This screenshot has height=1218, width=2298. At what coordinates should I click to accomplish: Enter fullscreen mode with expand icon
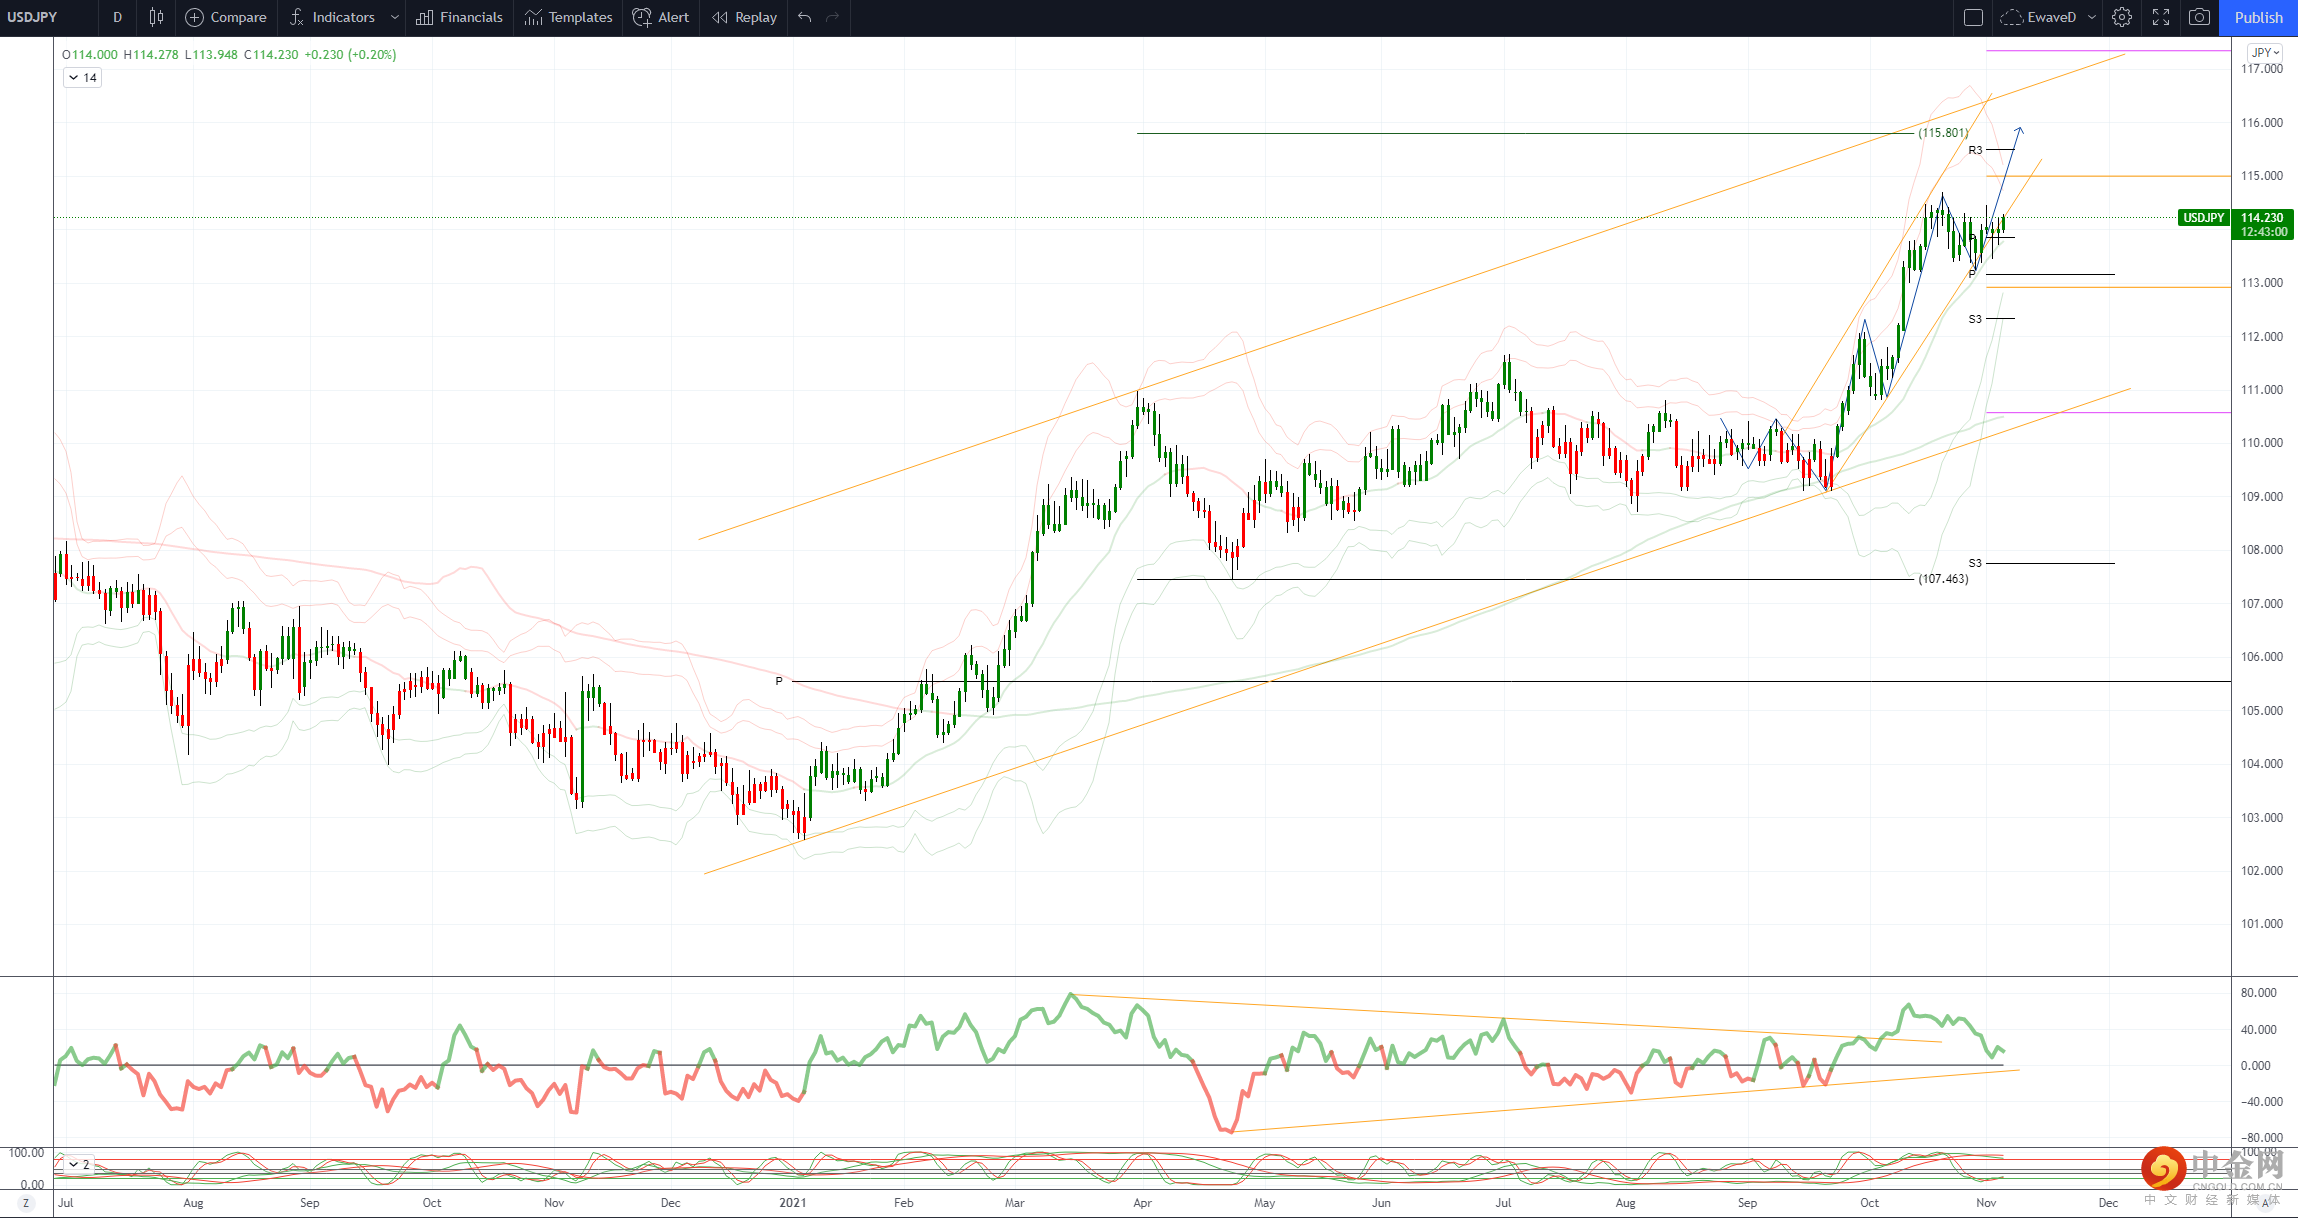tap(2161, 17)
